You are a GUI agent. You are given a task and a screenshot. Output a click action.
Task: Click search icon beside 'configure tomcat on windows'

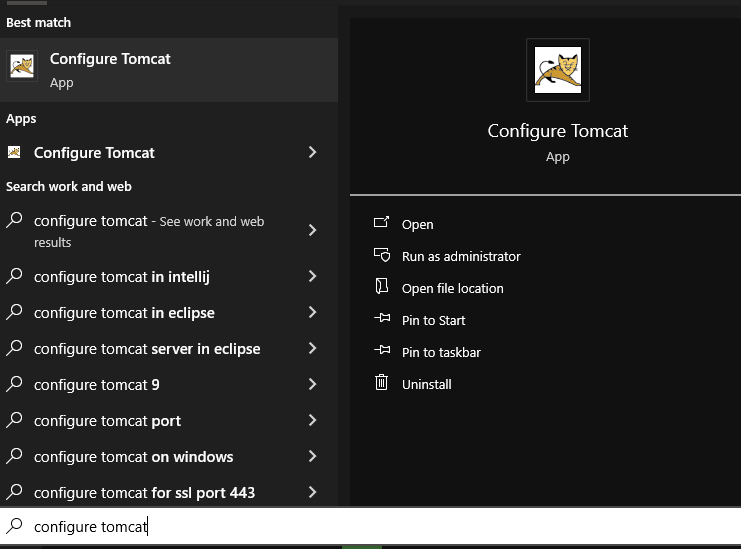click(x=14, y=455)
